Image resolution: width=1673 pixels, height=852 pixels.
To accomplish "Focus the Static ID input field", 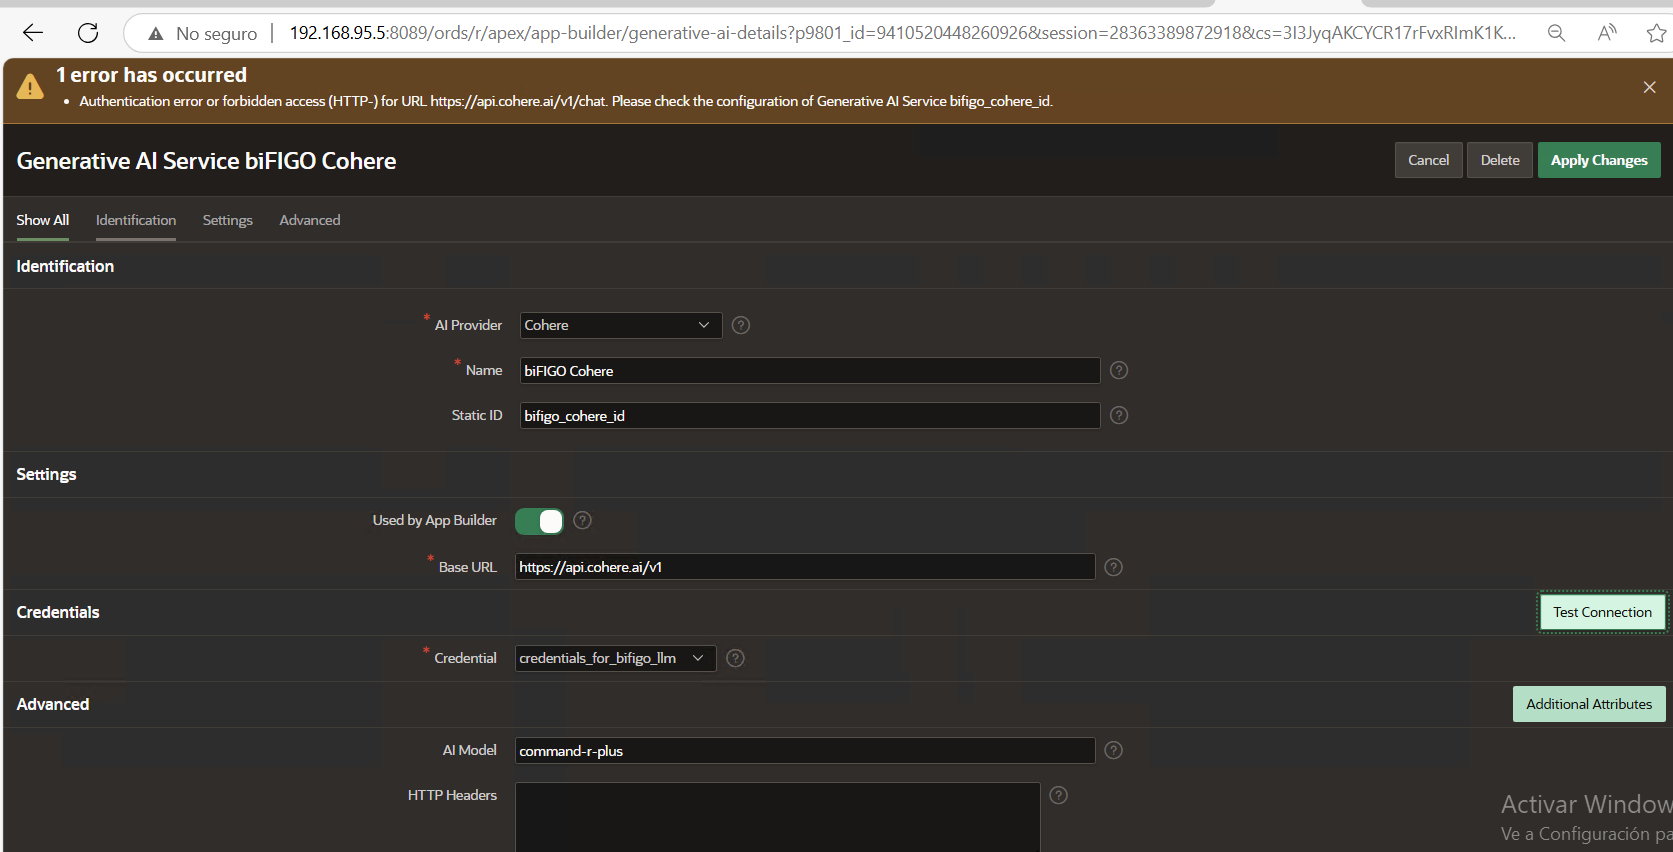I will [810, 415].
